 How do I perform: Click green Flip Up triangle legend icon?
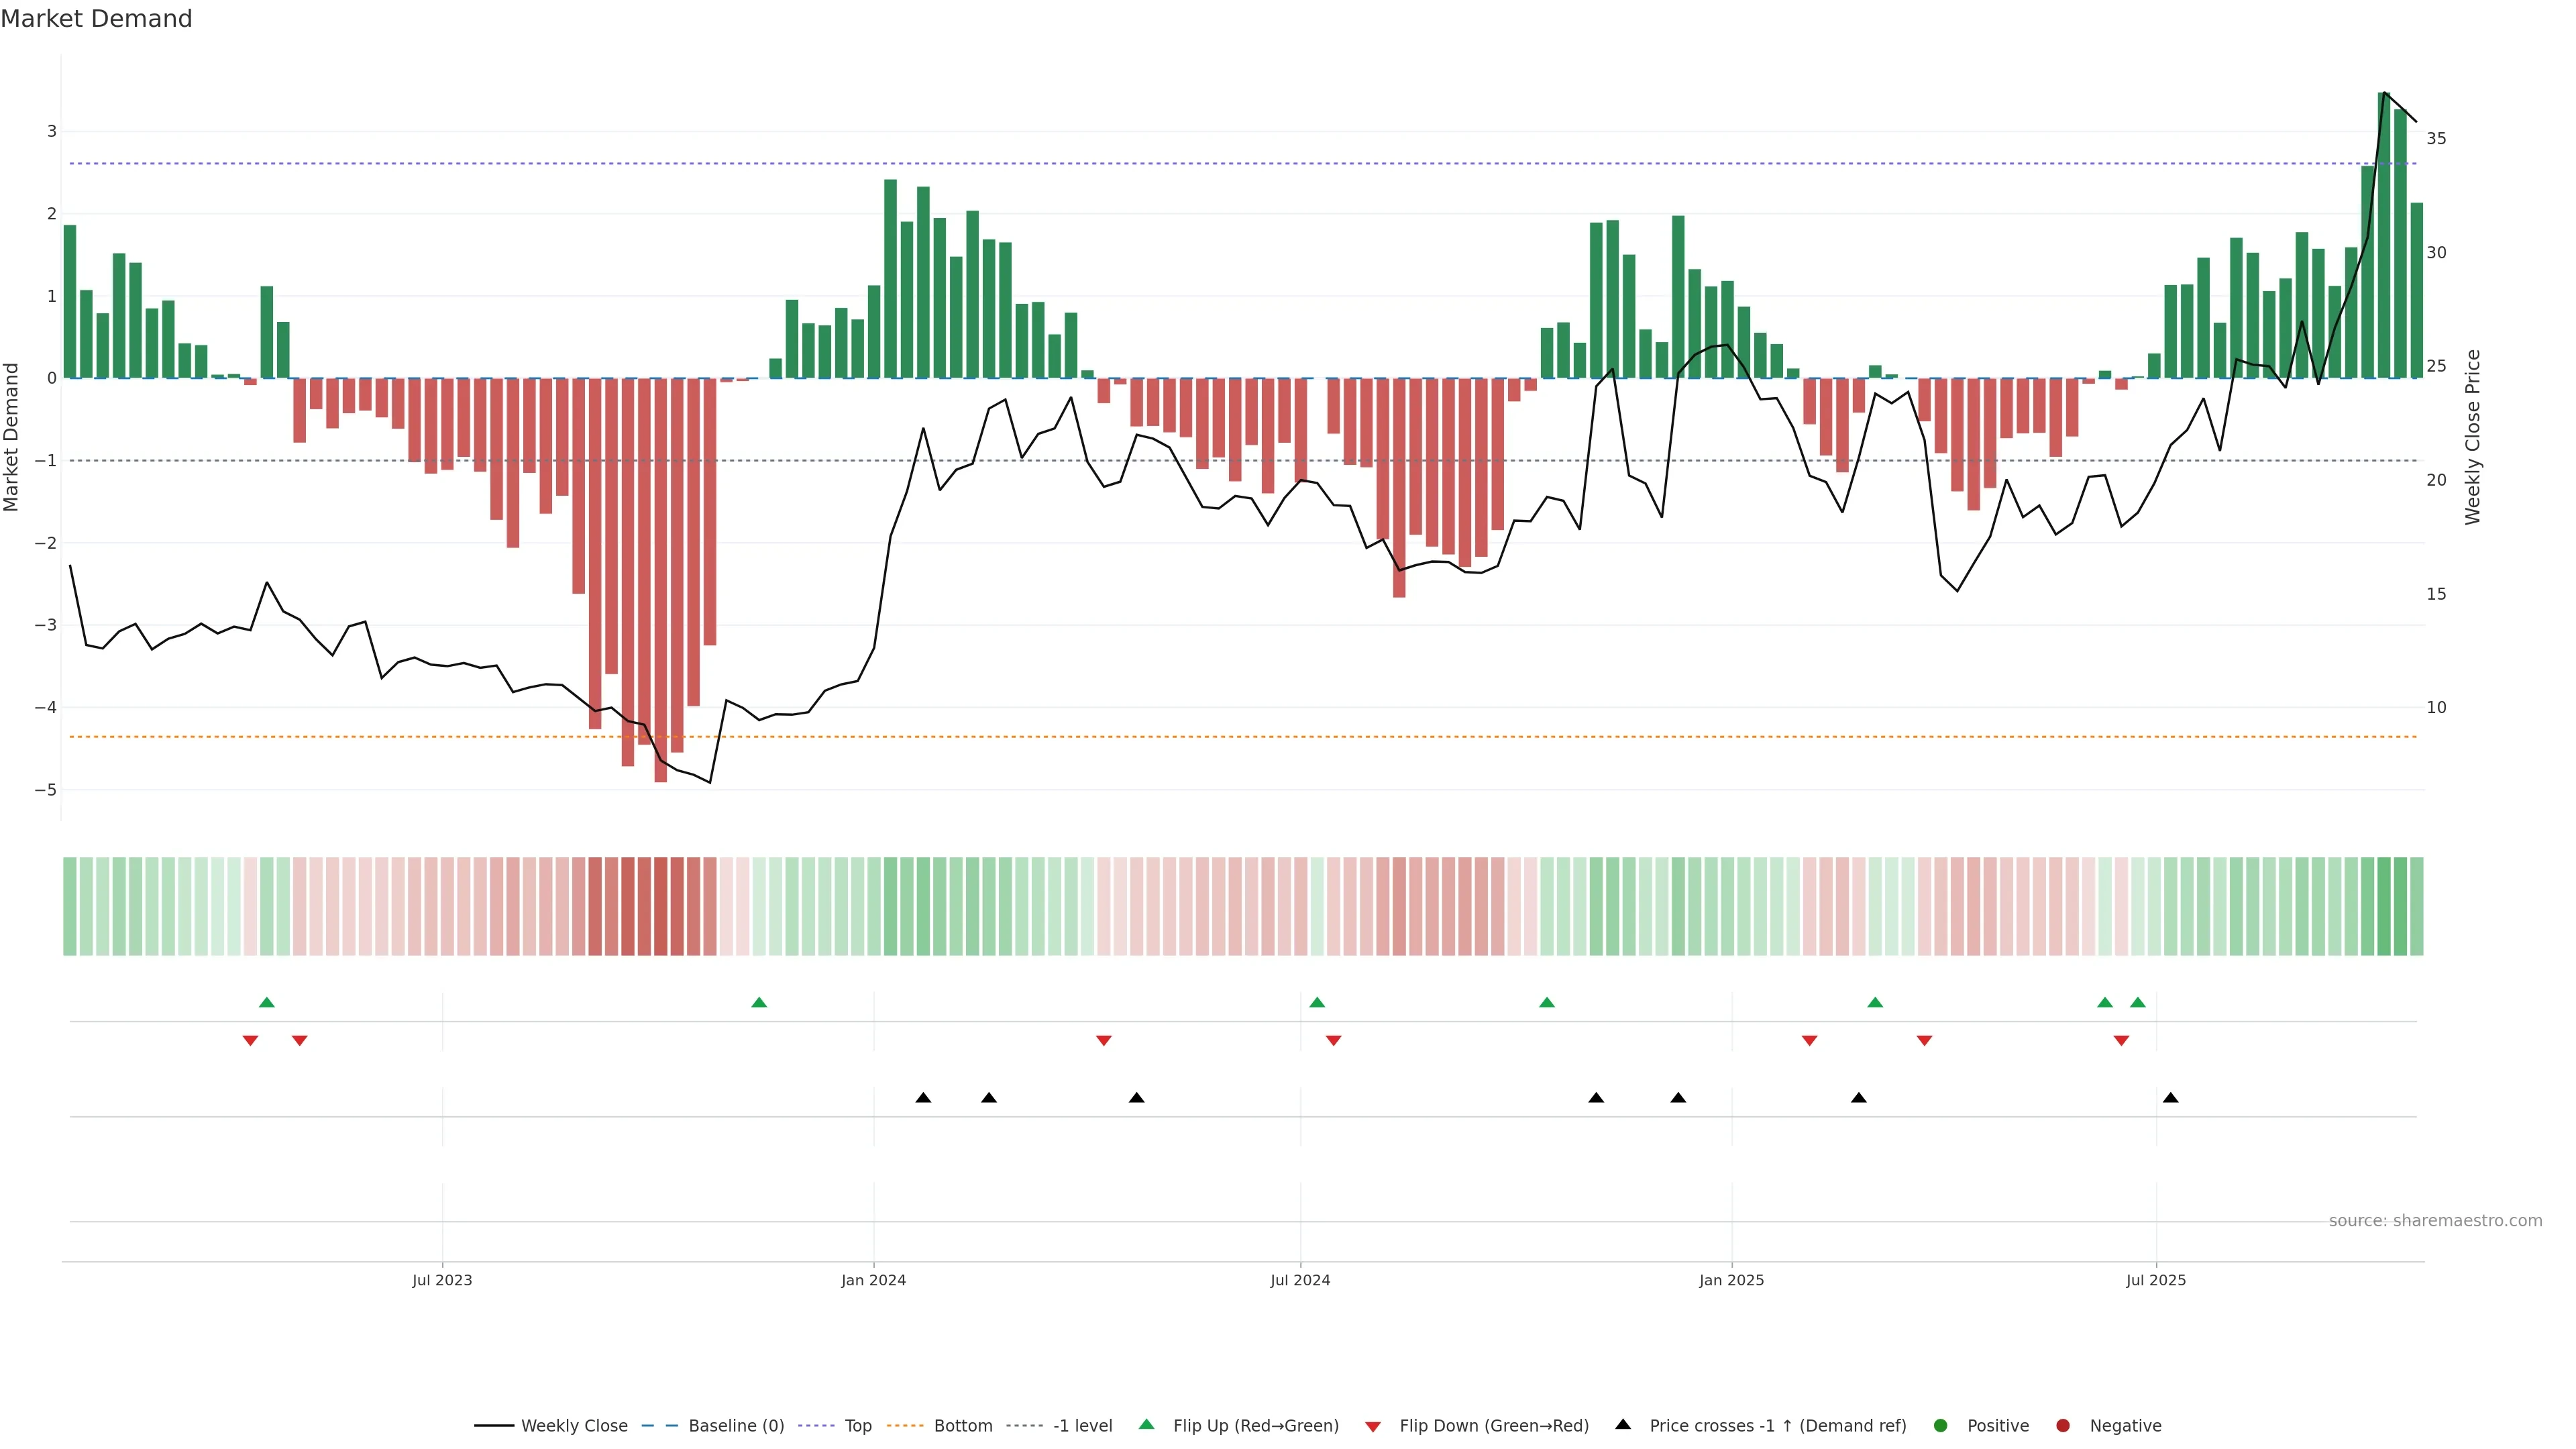click(x=1147, y=1424)
